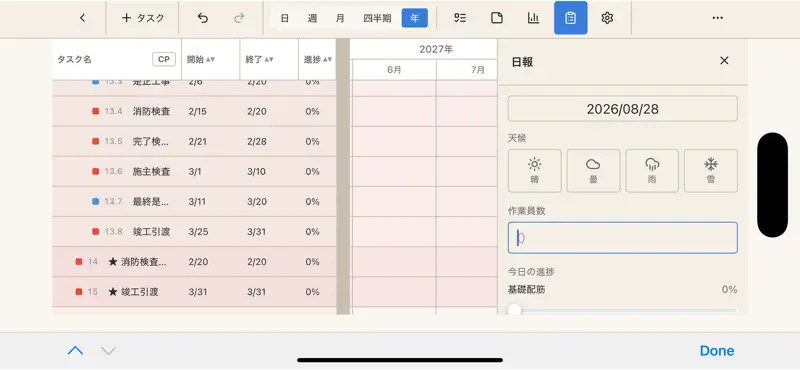
Task: Select task row 13.5 完了検…
Action: click(x=194, y=141)
